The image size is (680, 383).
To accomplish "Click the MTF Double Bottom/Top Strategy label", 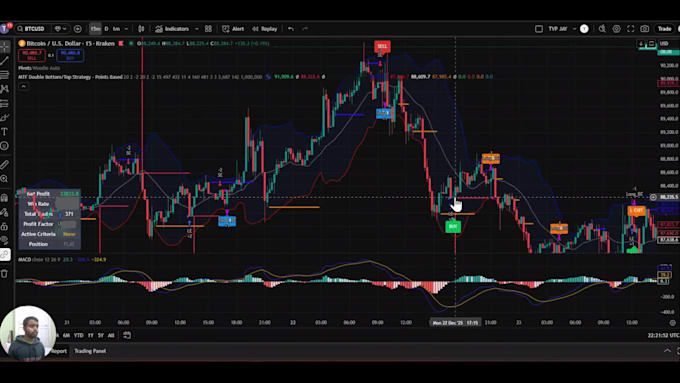I will click(x=70, y=77).
